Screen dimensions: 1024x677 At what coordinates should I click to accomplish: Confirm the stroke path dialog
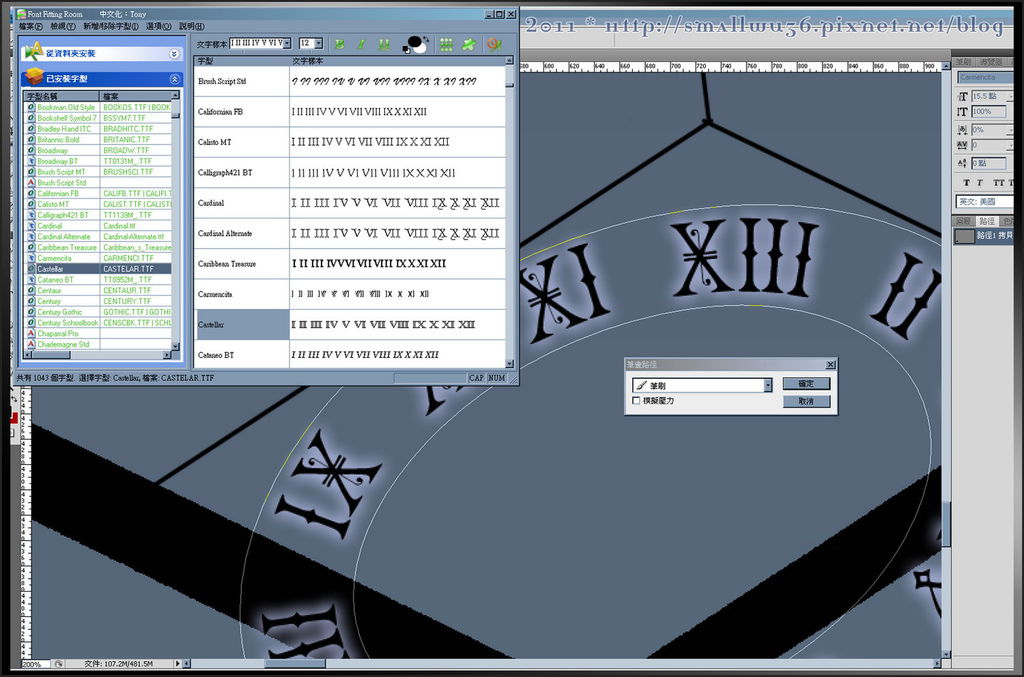coord(807,383)
